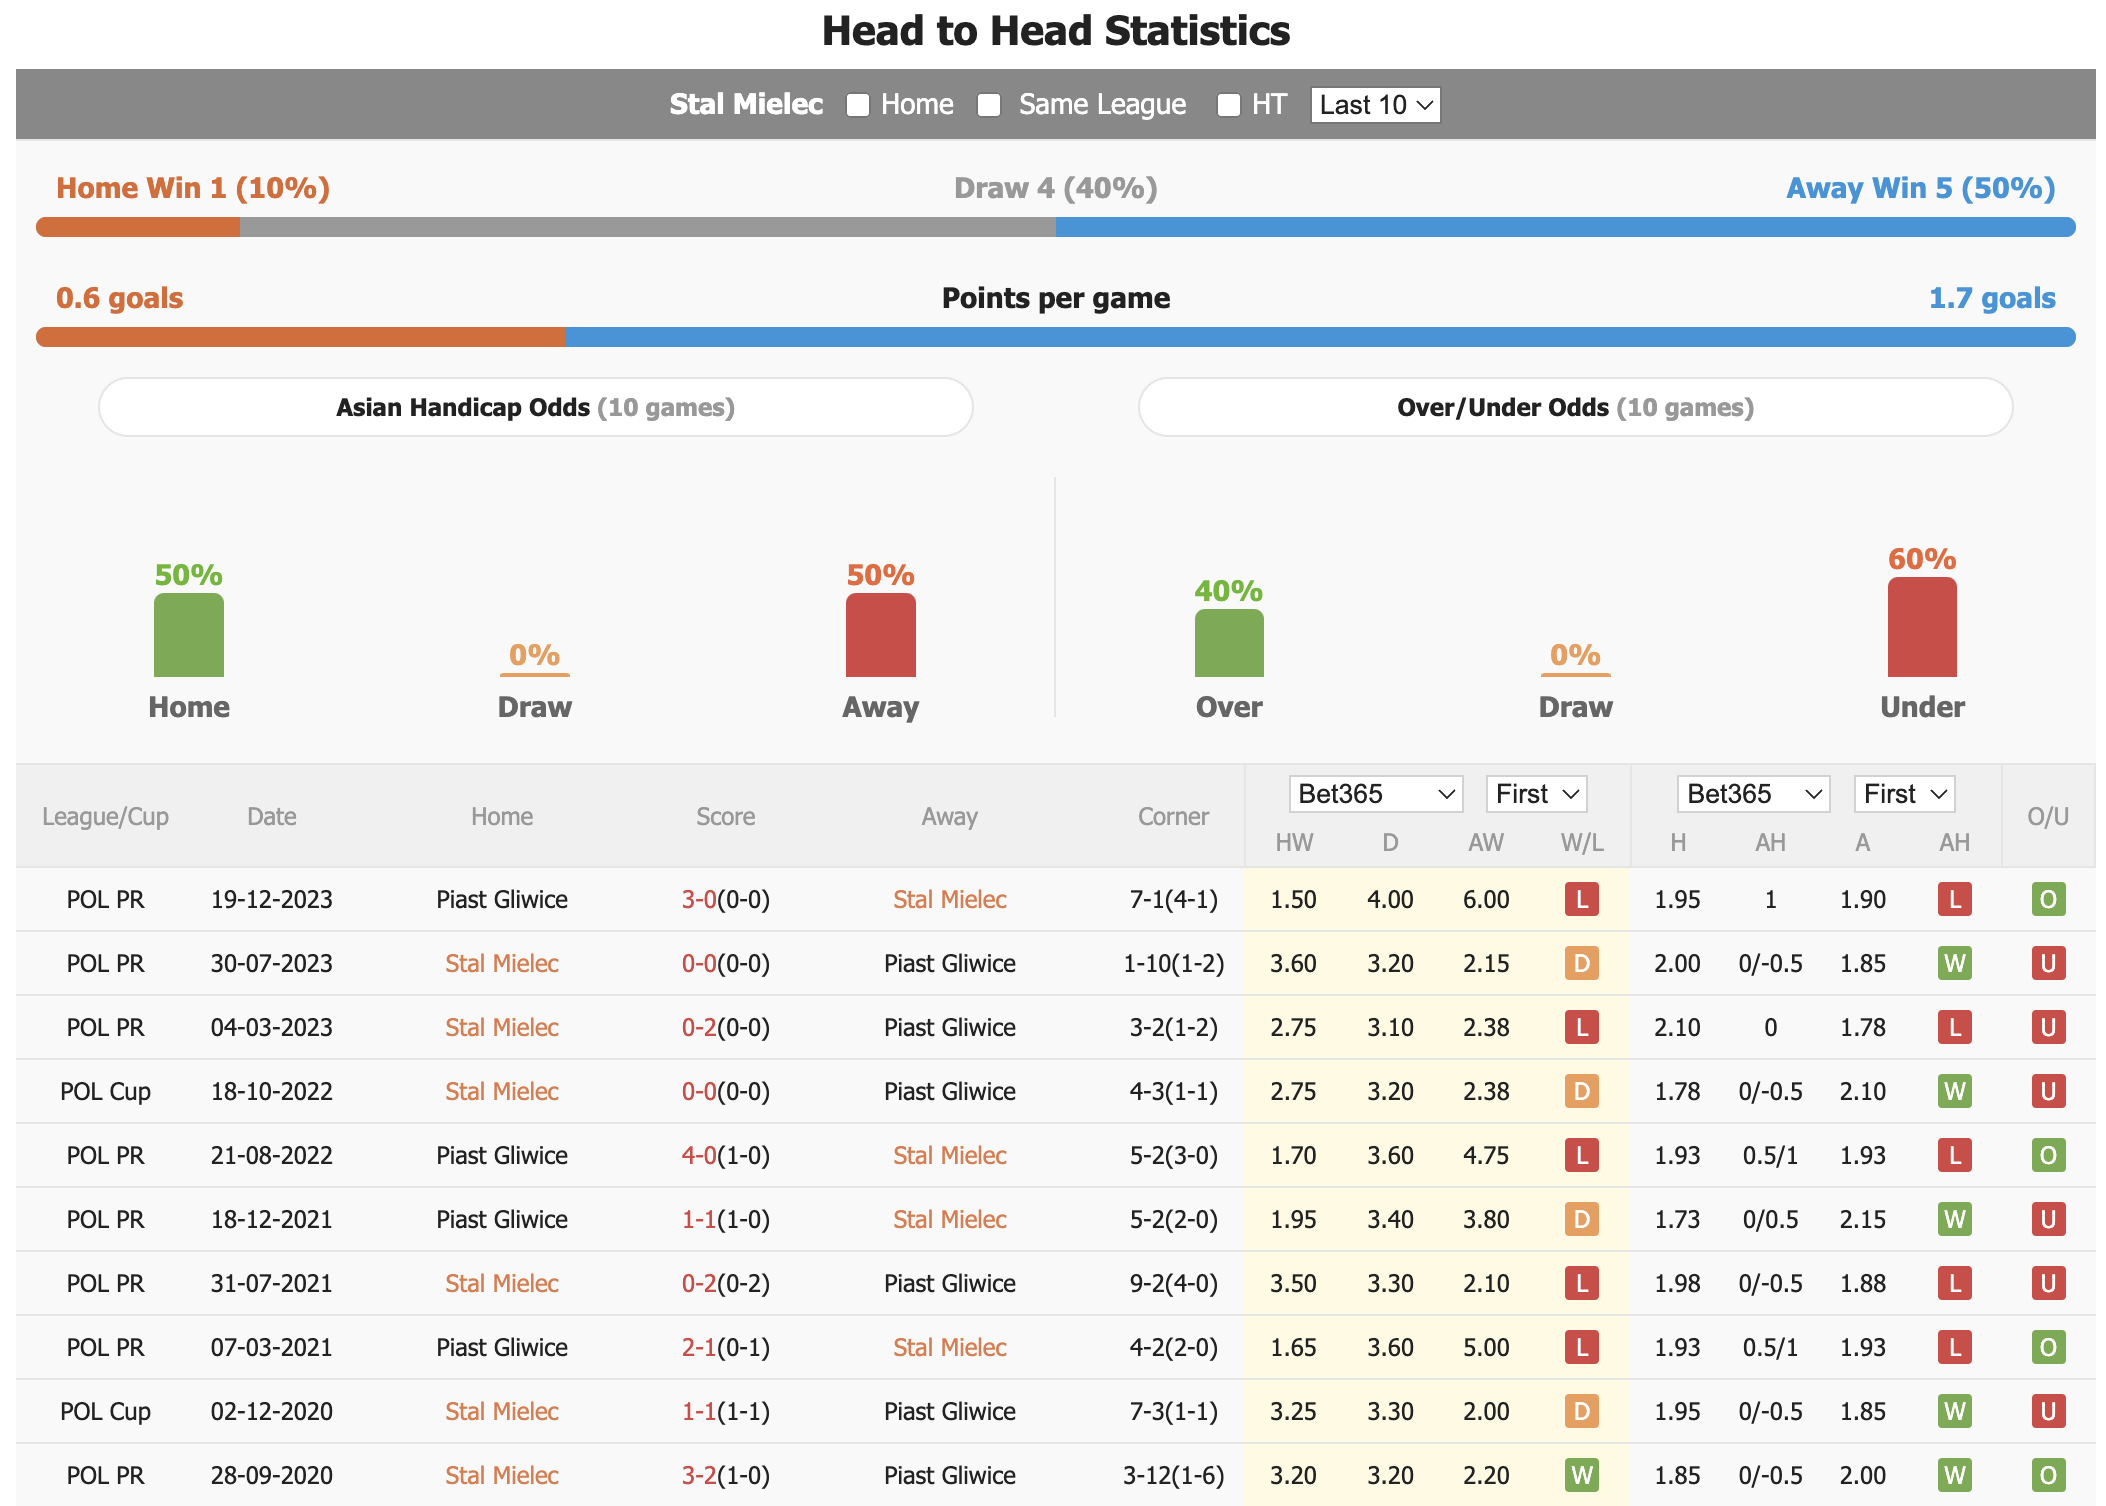Click AH loss badge in 31-07-2021 row
2106x1506 pixels.
point(1955,1283)
